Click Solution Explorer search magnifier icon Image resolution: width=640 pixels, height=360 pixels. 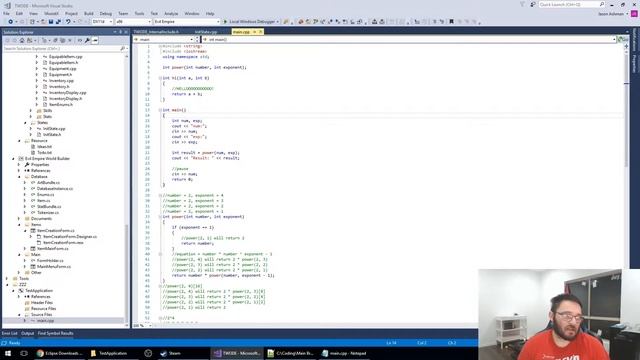click(122, 49)
